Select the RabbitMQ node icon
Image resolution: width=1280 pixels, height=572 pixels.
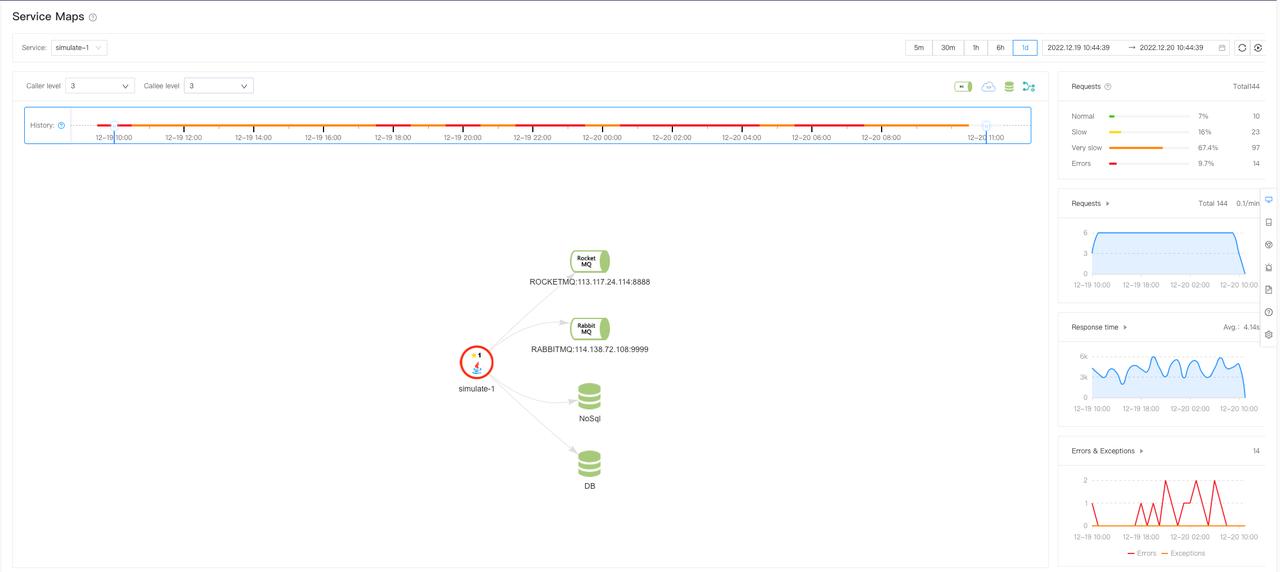(590, 328)
